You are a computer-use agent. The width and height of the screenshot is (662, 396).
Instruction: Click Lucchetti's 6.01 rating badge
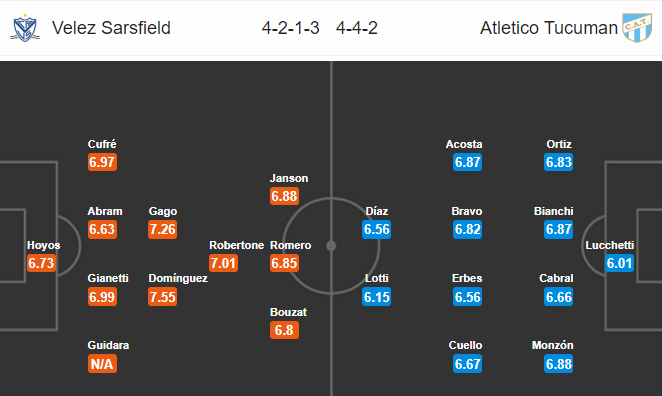click(619, 263)
